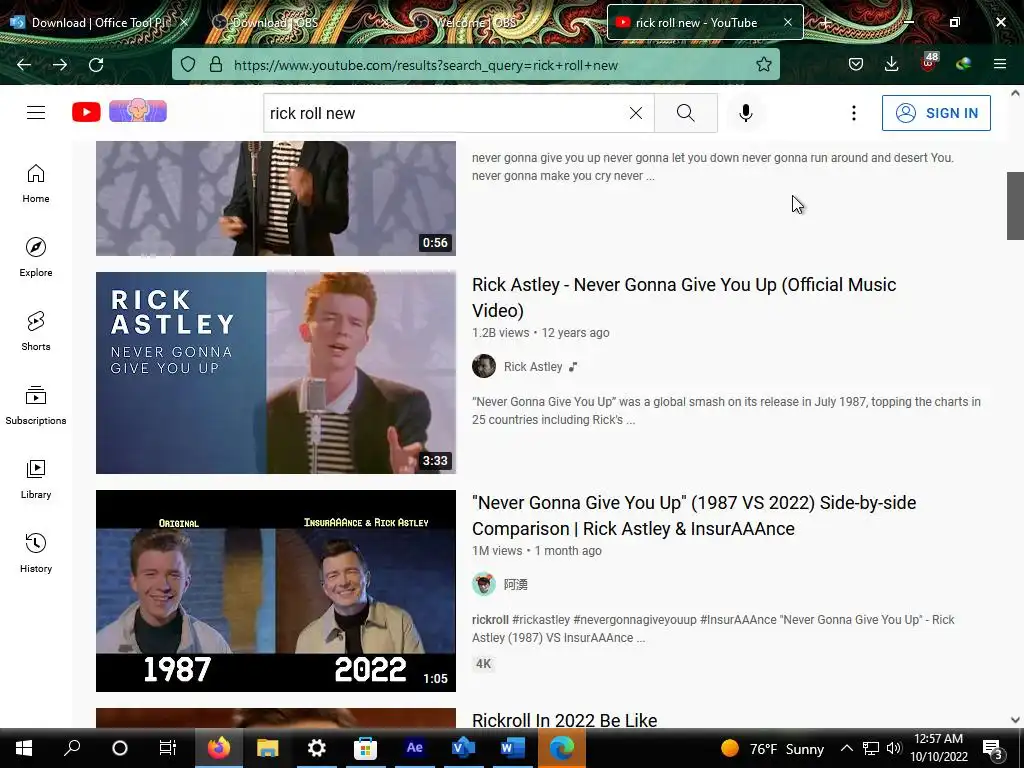
Task: View site security padlock info
Action: (x=216, y=65)
